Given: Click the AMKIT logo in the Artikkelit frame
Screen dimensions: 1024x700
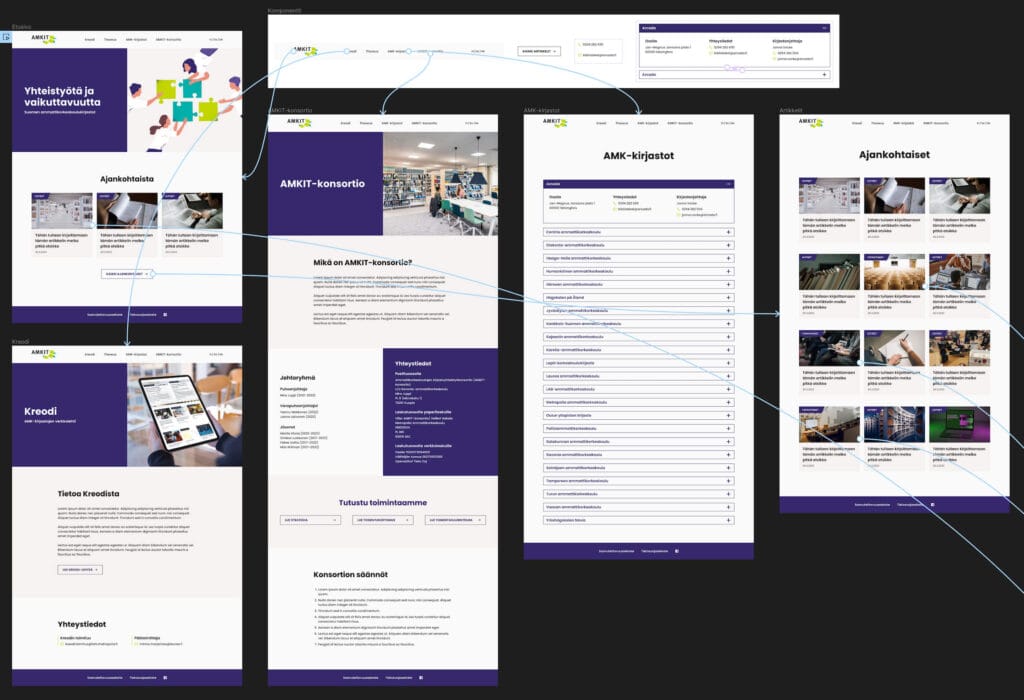Looking at the screenshot, I should pyautogui.click(x=811, y=122).
